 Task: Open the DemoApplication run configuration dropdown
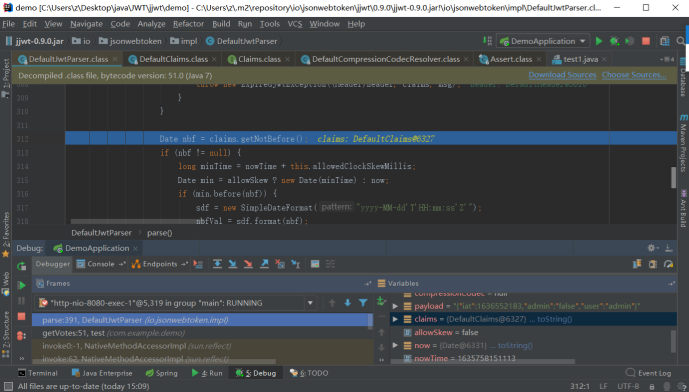tap(543, 41)
